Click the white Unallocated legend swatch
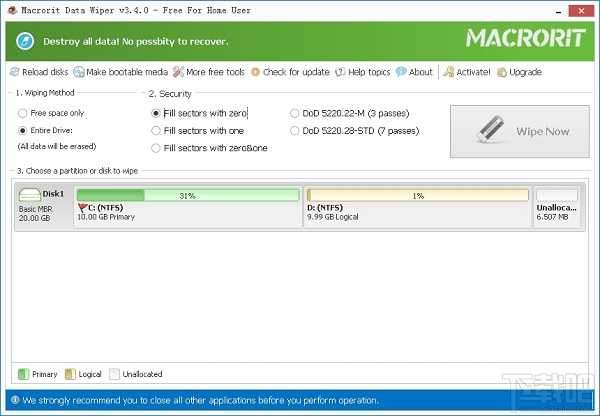Viewport: 600px width, 416px height. 114,374
